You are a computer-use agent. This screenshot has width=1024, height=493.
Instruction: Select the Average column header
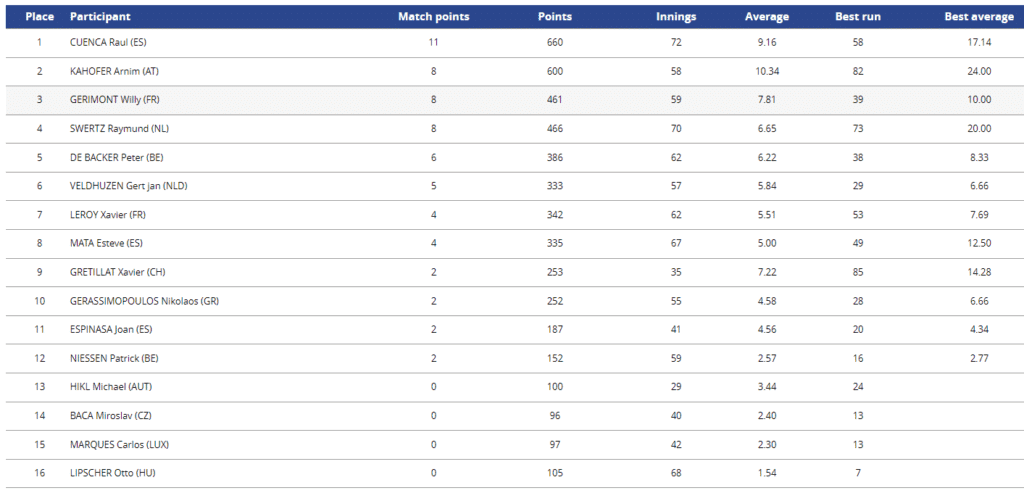click(x=767, y=17)
